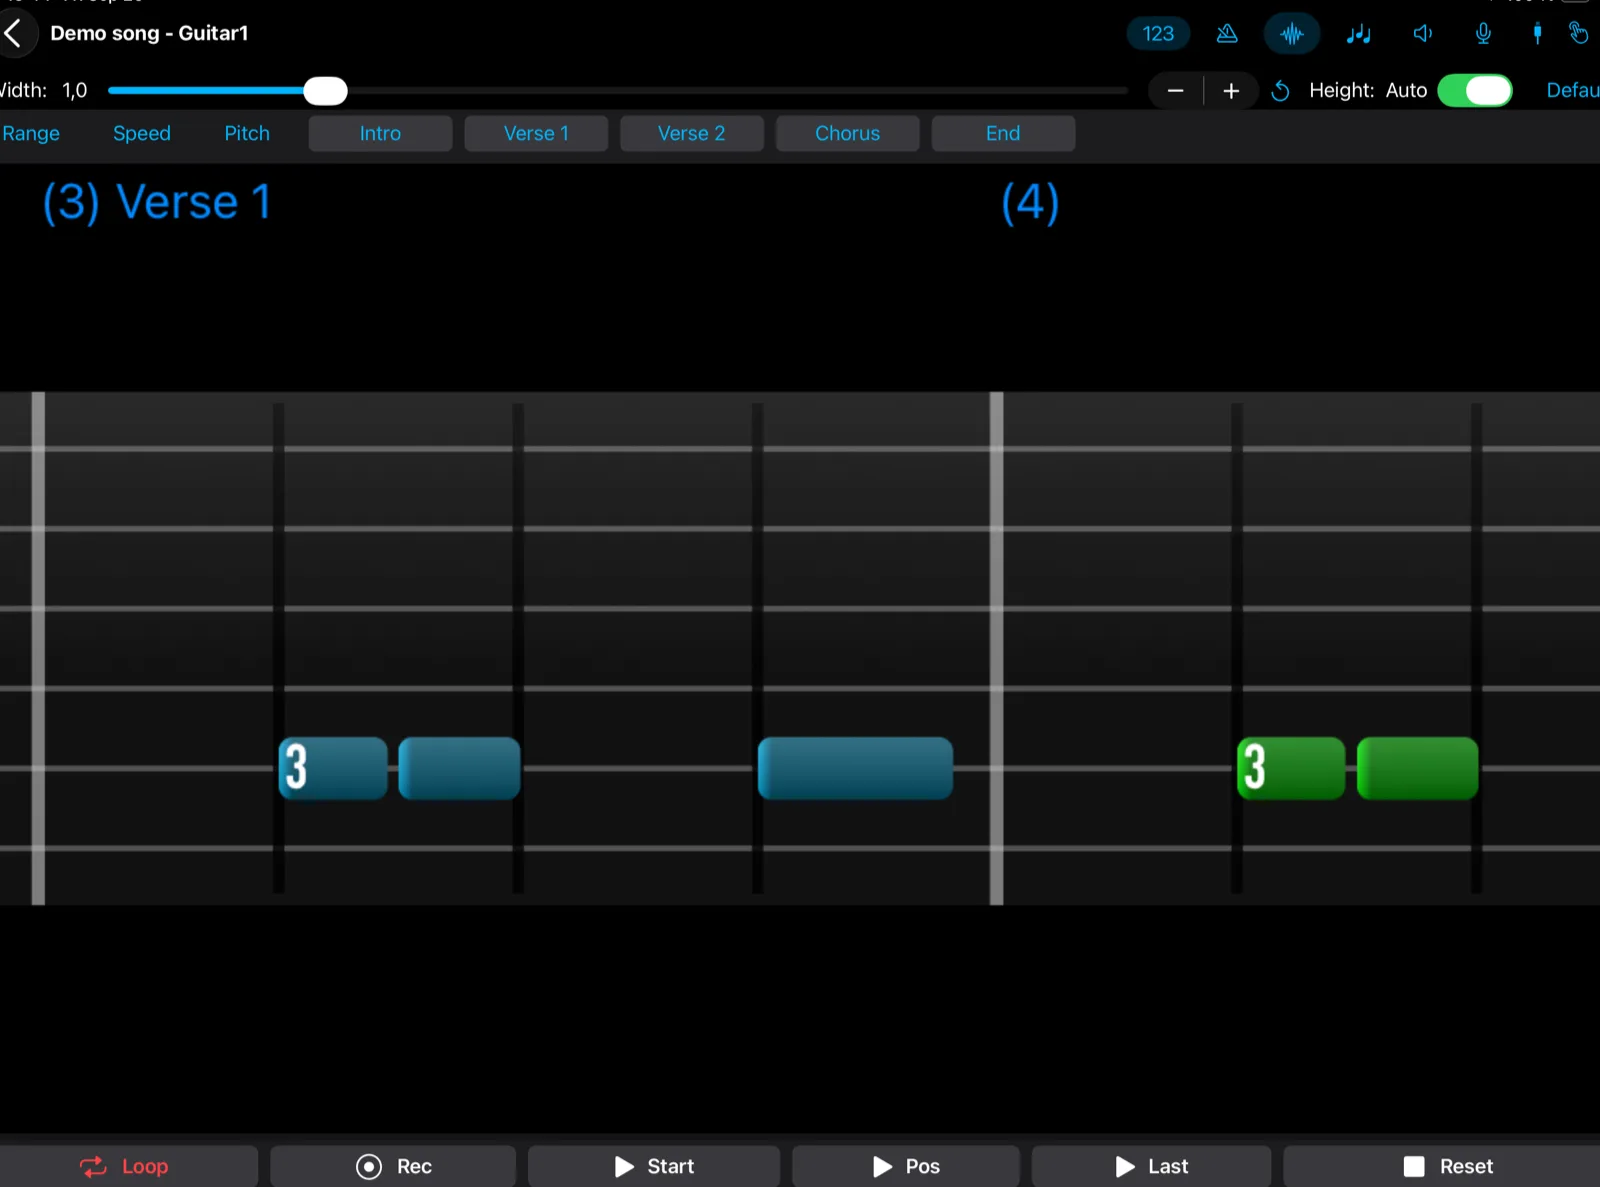Image resolution: width=1600 pixels, height=1187 pixels.
Task: Select the unlabeled blue note after fret 3
Action: click(459, 768)
